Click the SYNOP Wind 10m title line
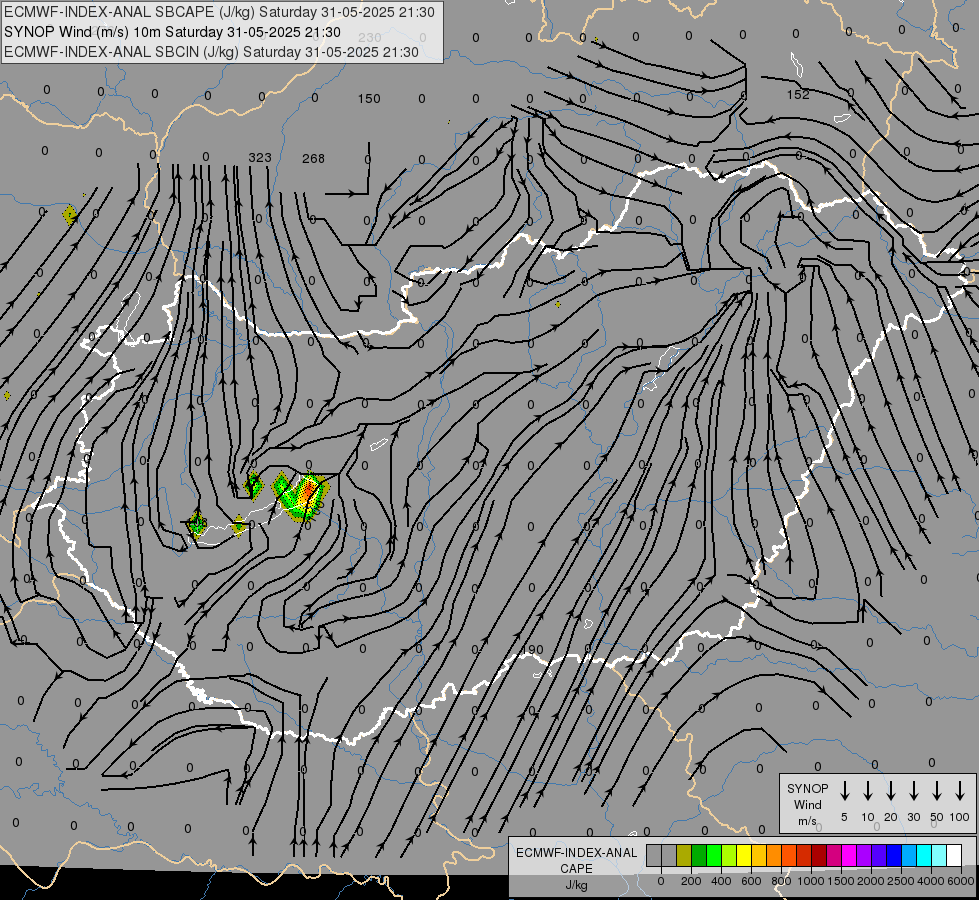The height and width of the screenshot is (900, 979). coord(172,32)
